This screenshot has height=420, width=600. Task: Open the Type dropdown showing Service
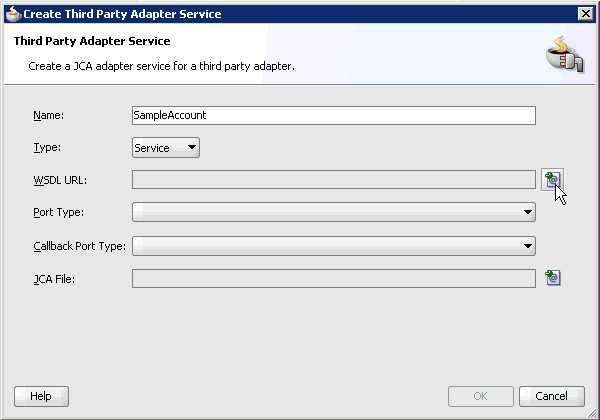click(166, 148)
